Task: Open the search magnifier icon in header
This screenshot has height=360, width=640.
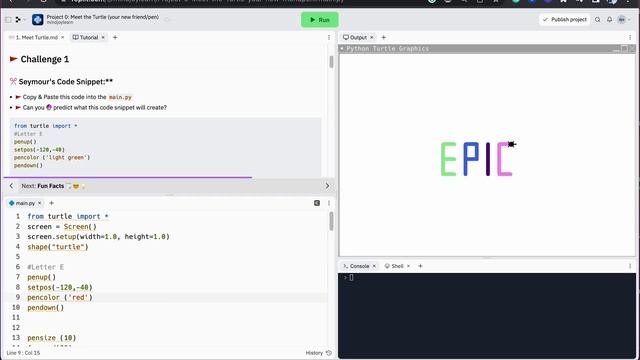Action: [598, 20]
